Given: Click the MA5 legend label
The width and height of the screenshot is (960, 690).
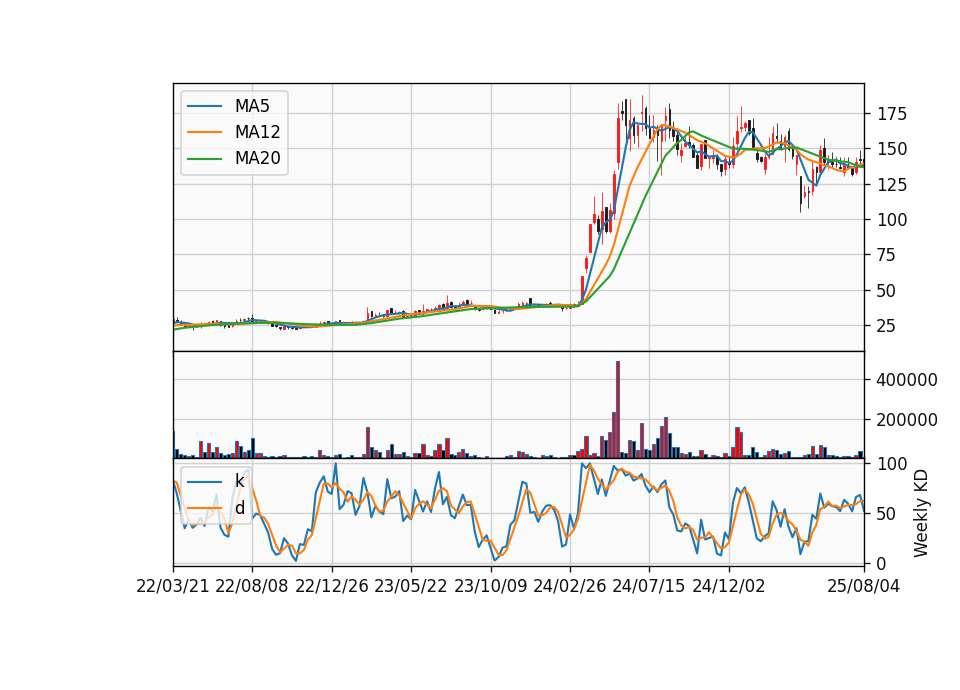Looking at the screenshot, I should 252,106.
